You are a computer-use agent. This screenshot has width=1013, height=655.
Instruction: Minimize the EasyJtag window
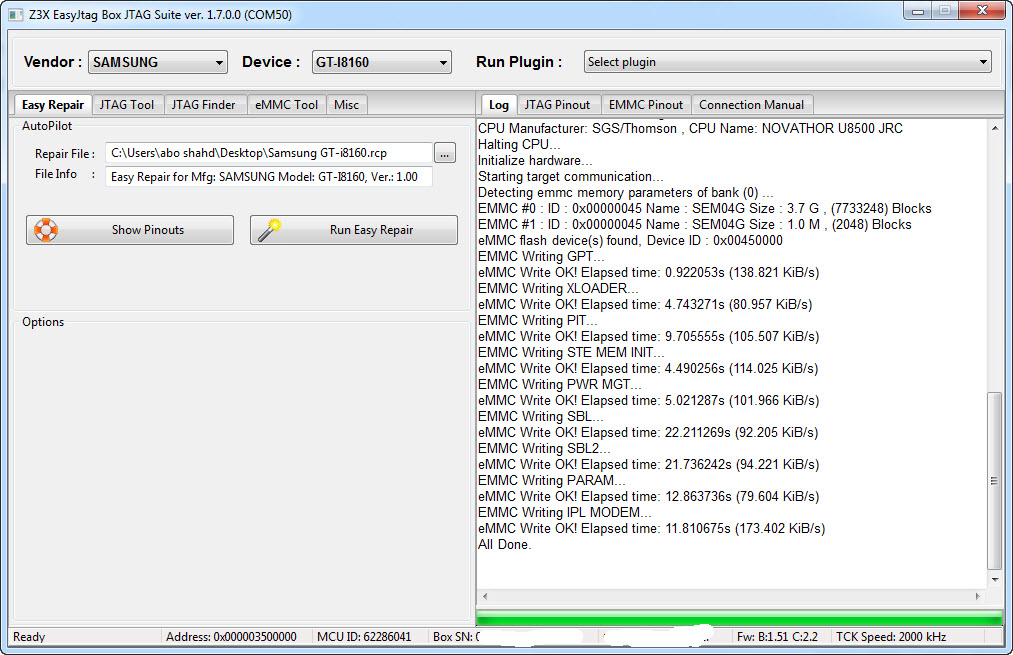[918, 11]
